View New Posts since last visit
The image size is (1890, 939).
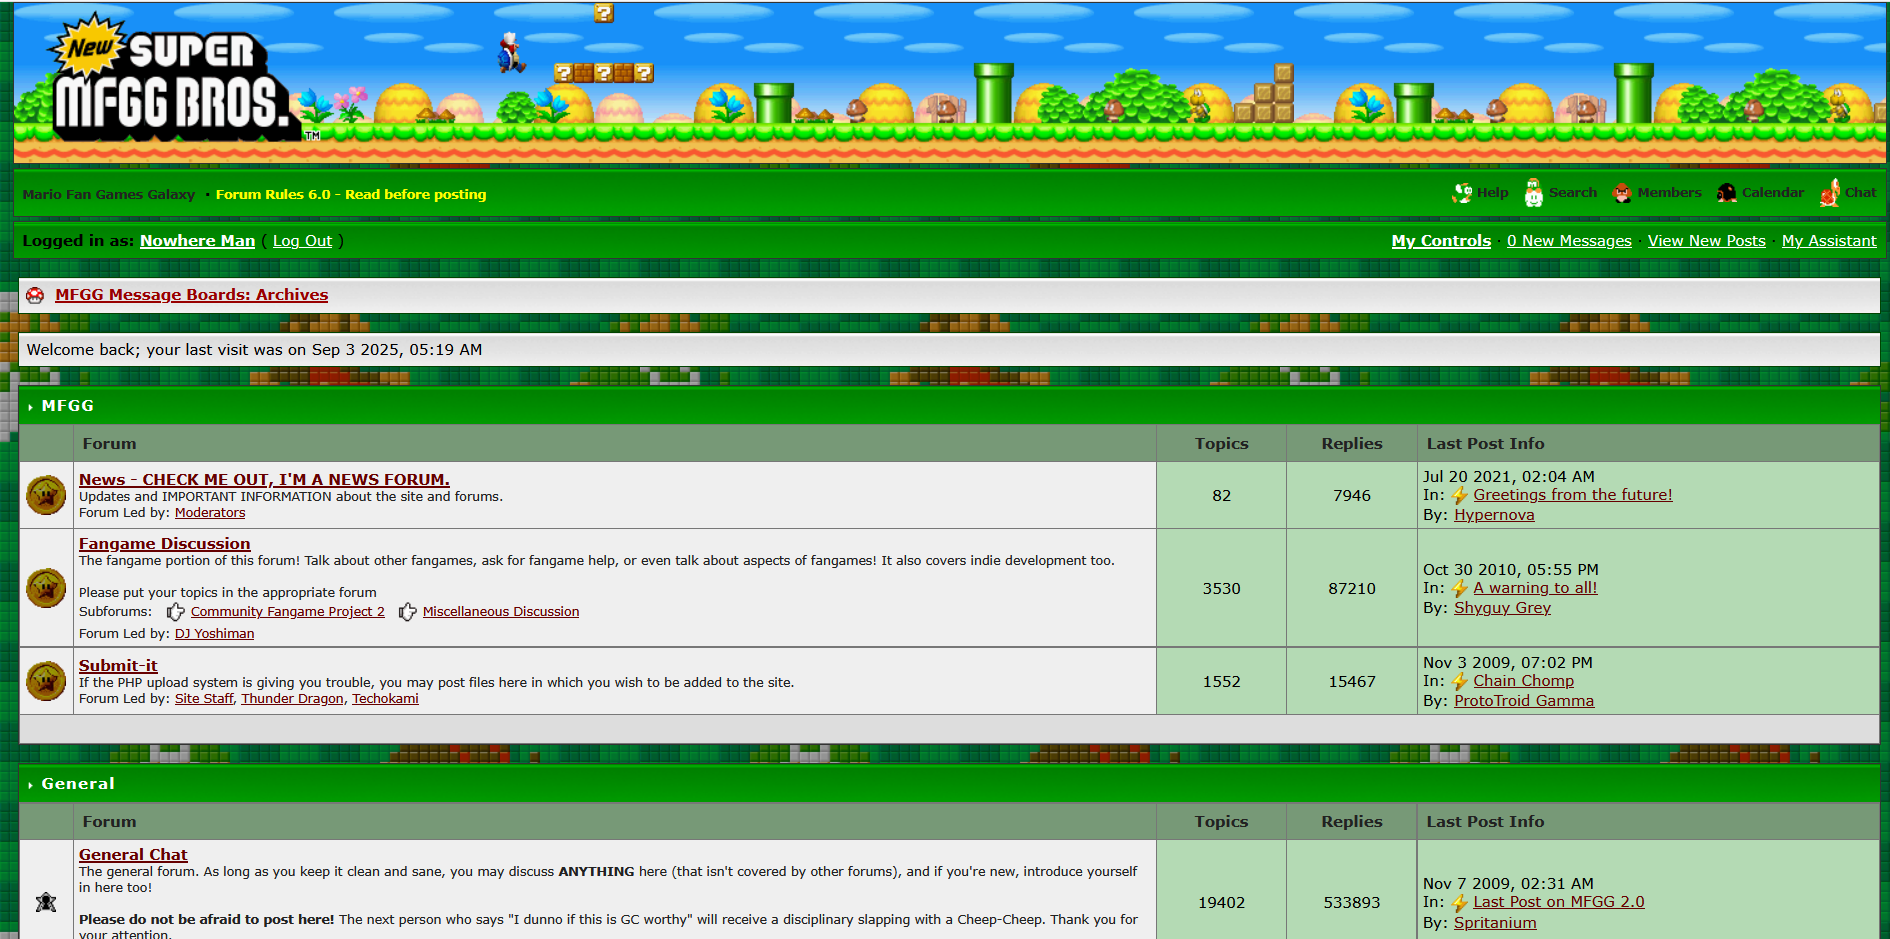(x=1707, y=241)
